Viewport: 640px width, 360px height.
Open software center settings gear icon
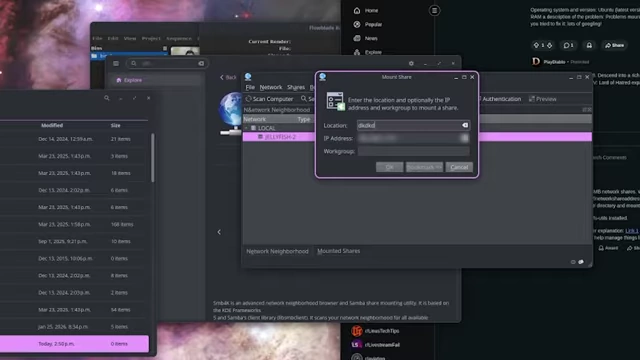point(411,64)
